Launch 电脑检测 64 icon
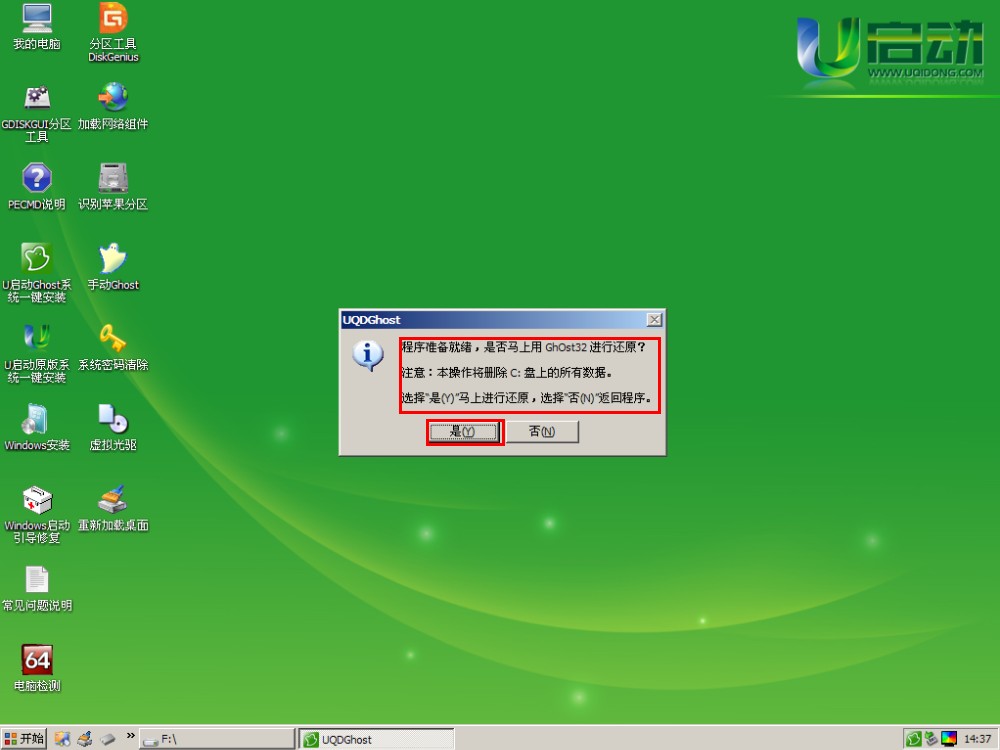The width and height of the screenshot is (1000, 750). coord(36,668)
